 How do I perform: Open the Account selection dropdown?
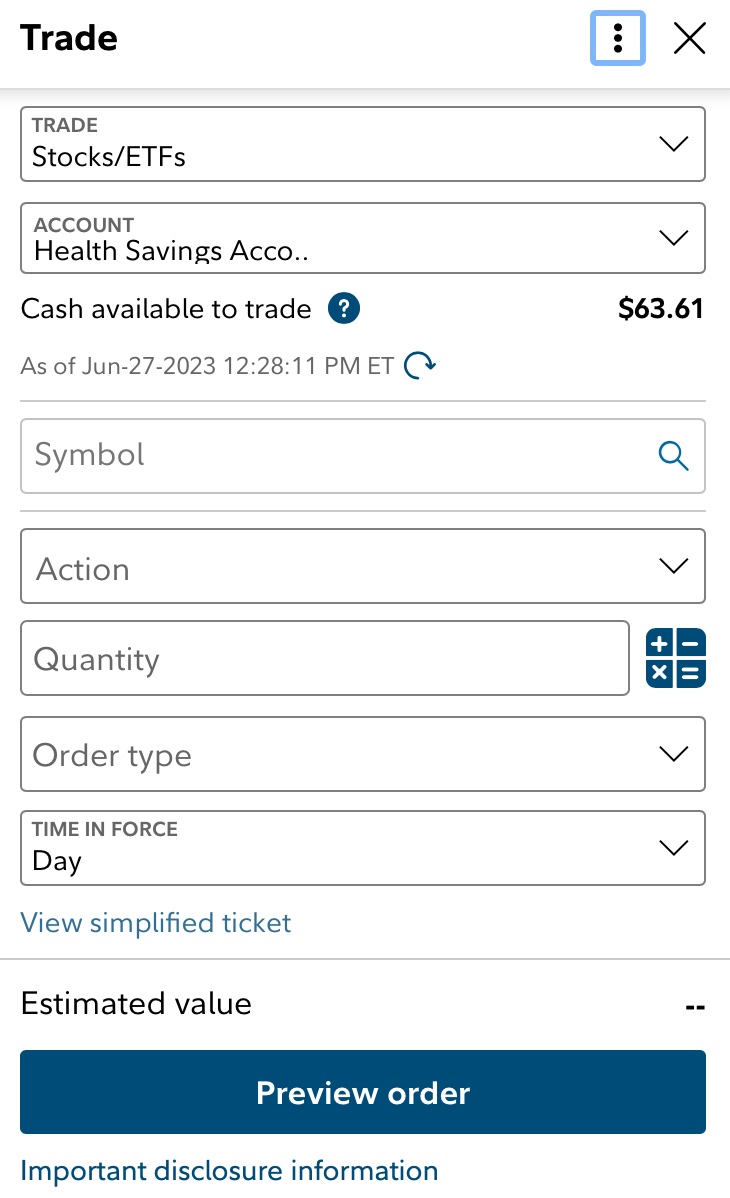[x=363, y=238]
